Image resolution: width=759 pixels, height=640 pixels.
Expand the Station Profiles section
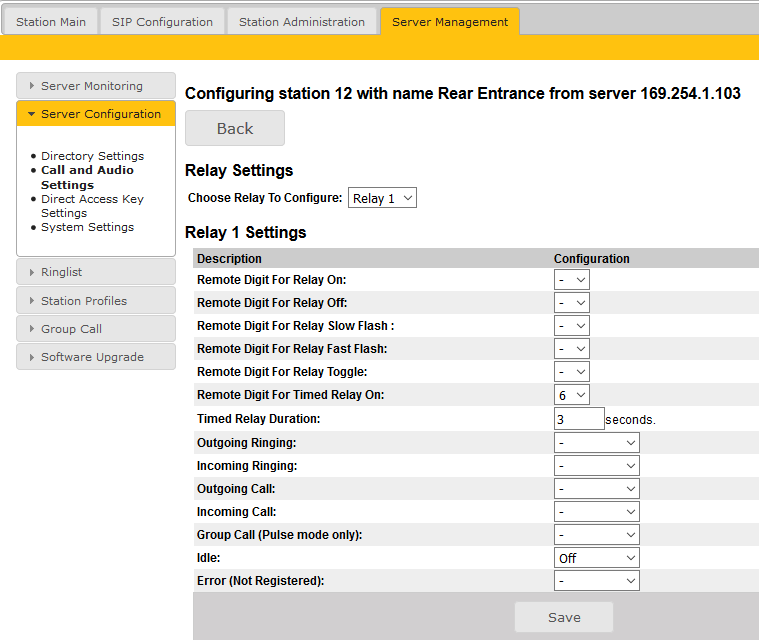(x=96, y=301)
